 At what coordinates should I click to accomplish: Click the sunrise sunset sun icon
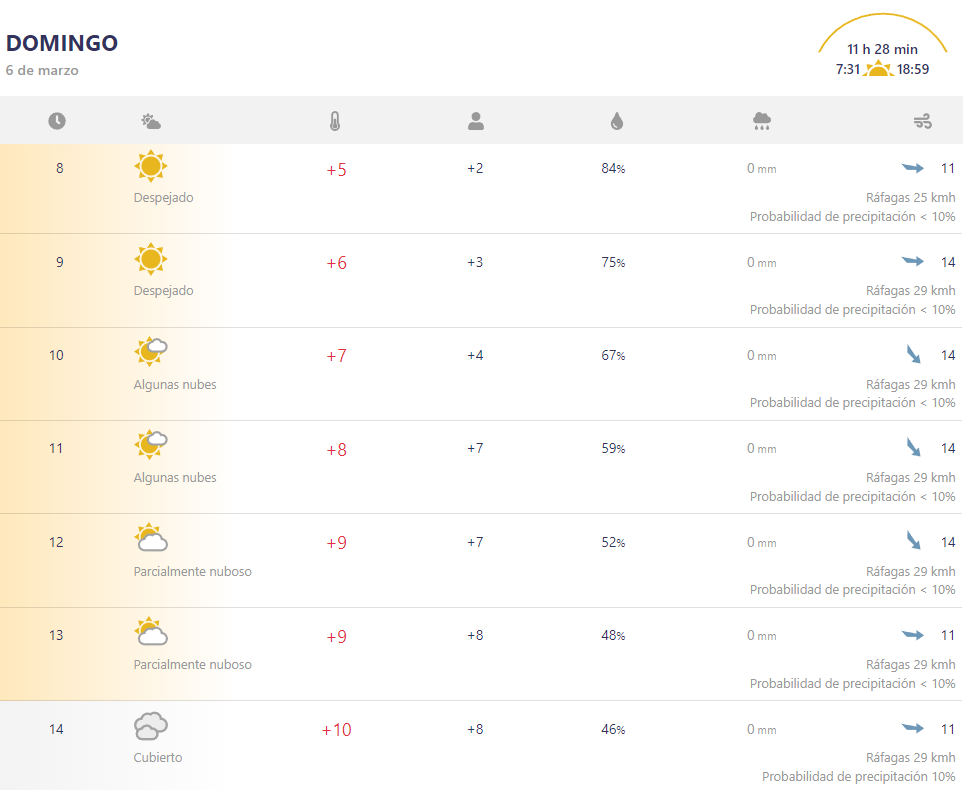point(879,69)
